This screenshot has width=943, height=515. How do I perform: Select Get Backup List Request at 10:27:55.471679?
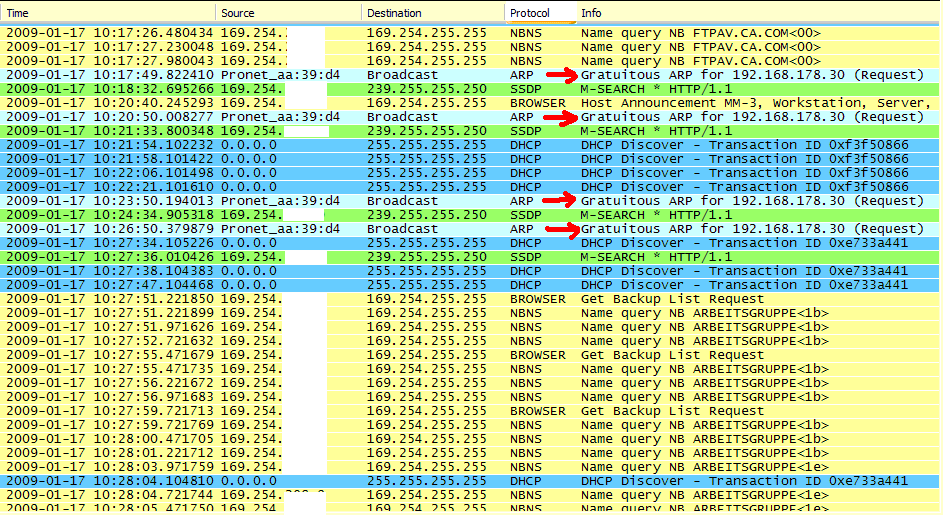point(470,355)
